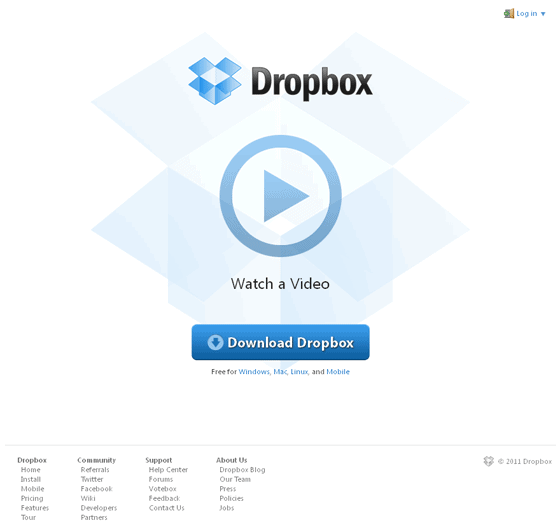The image size is (560, 532).
Task: Click the © 2011 Dropbox copyright text
Action: [x=525, y=461]
